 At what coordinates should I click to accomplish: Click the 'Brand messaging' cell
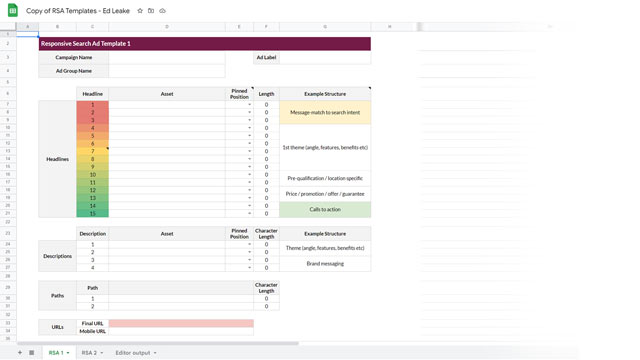point(325,264)
